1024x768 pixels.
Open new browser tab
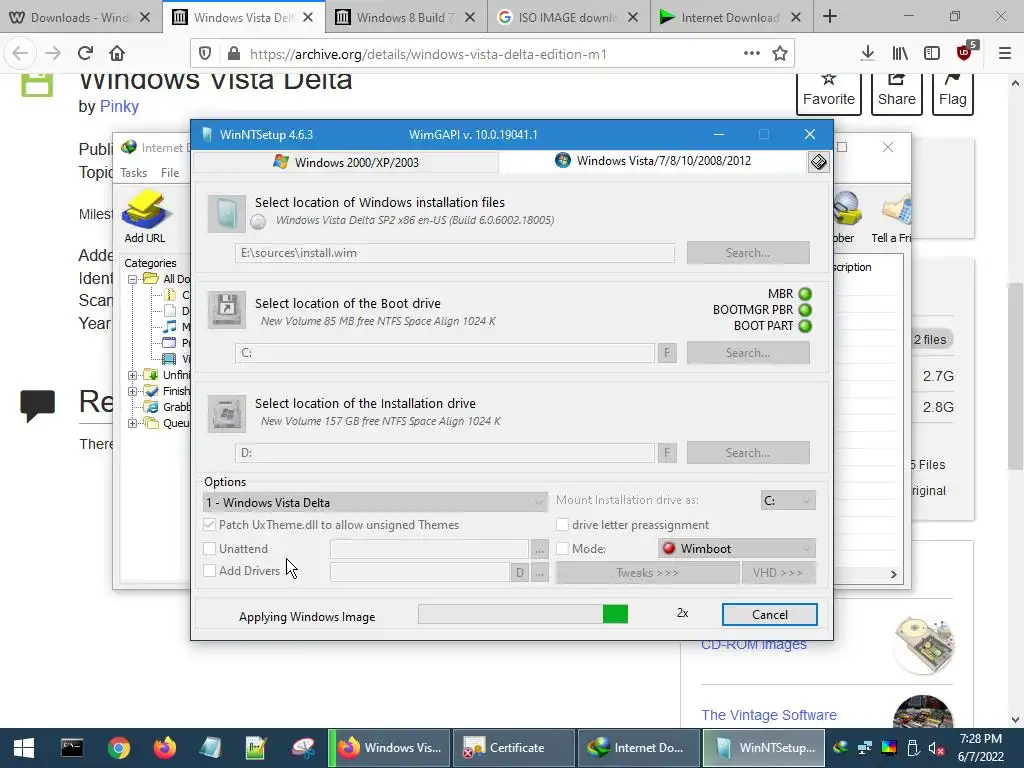tap(829, 17)
